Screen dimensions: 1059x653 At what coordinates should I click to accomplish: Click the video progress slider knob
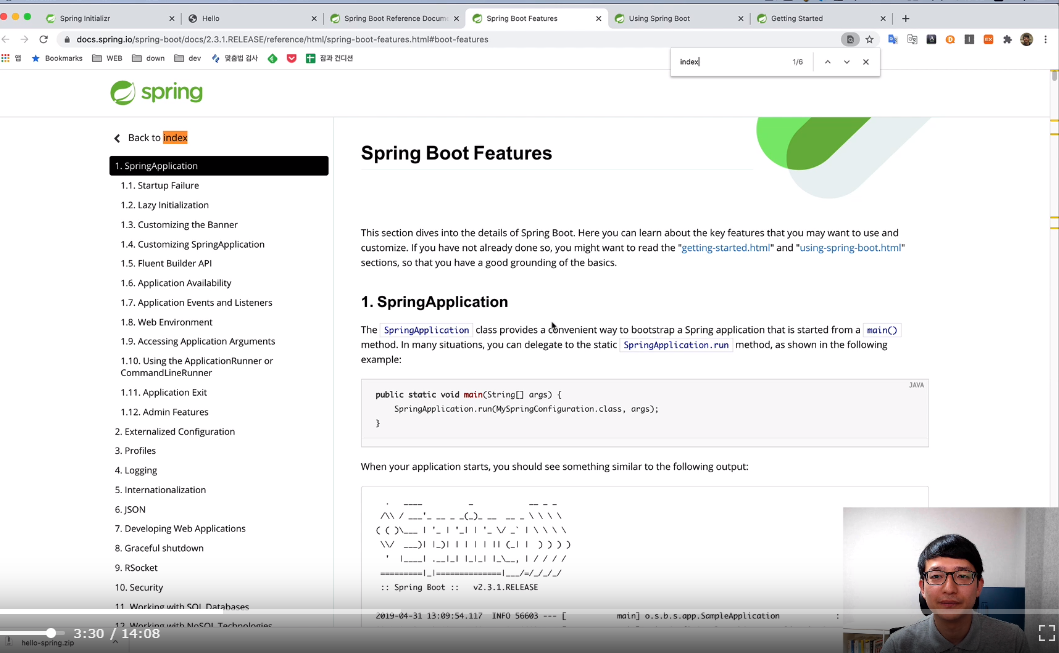(51, 633)
